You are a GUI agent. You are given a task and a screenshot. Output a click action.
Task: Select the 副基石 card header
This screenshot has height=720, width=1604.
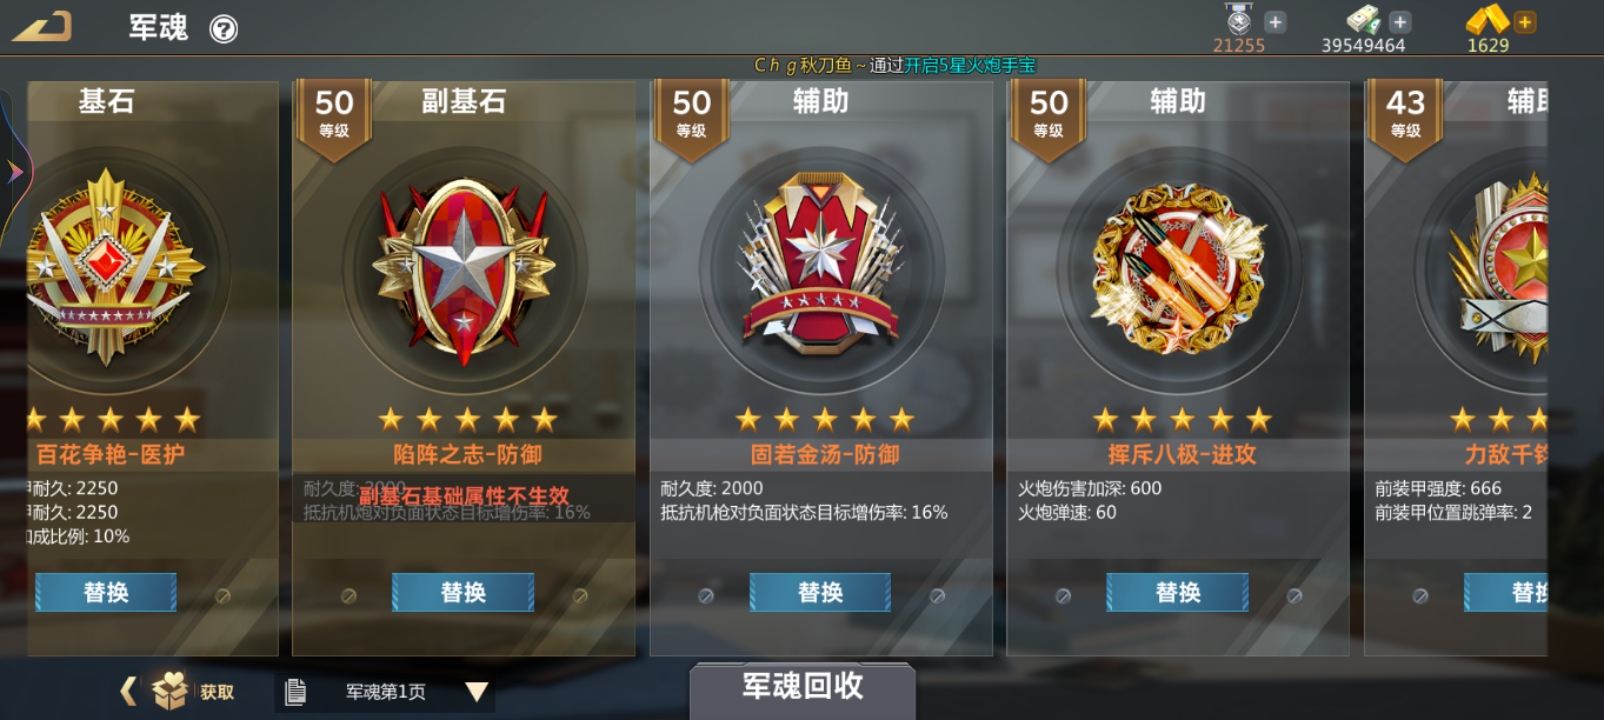coord(463,101)
